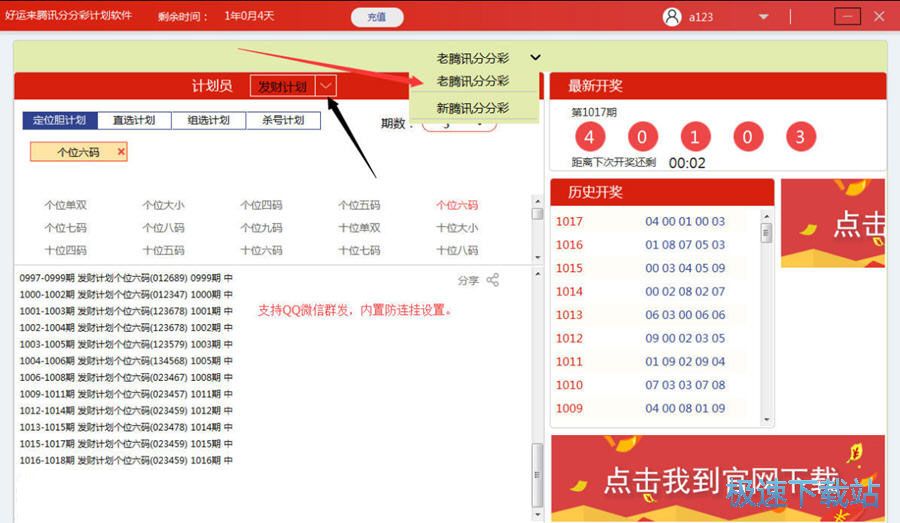Choose the 个位四码 plan option

coord(261,205)
